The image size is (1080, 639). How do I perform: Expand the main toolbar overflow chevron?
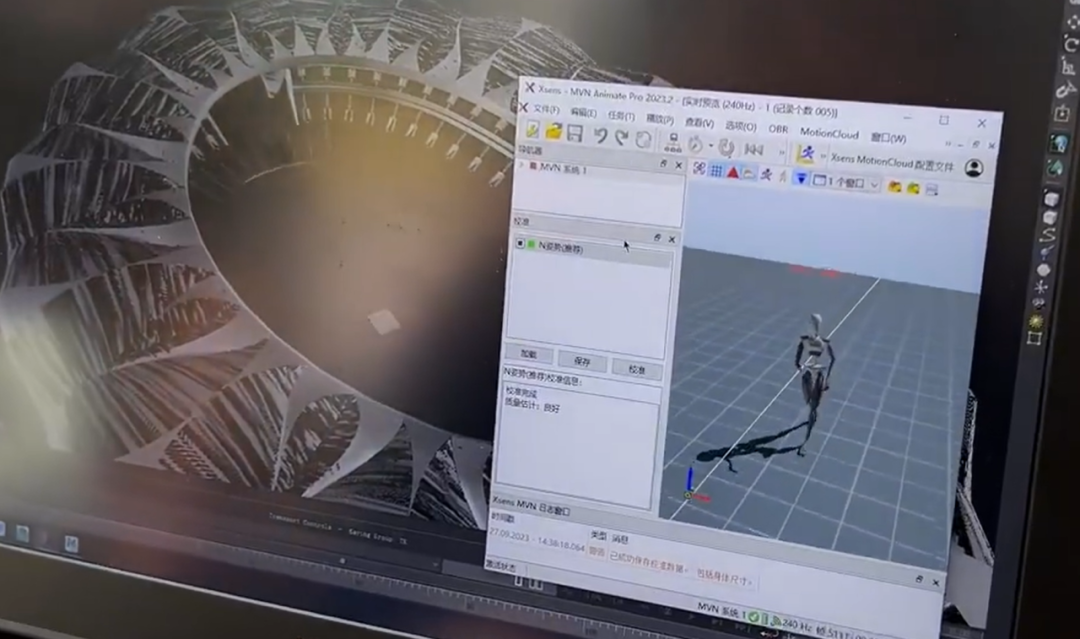click(782, 151)
